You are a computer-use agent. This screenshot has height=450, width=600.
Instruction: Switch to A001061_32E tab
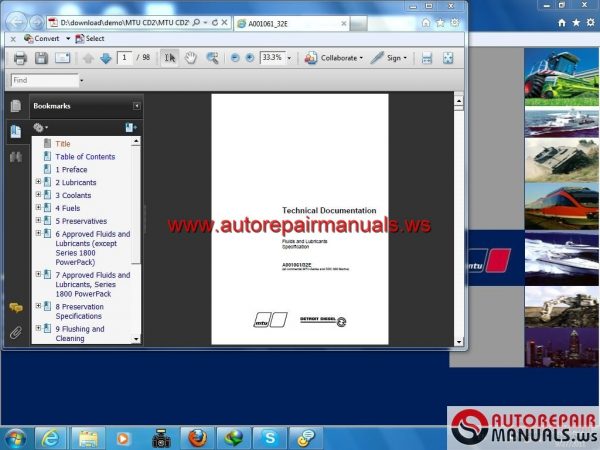click(291, 24)
